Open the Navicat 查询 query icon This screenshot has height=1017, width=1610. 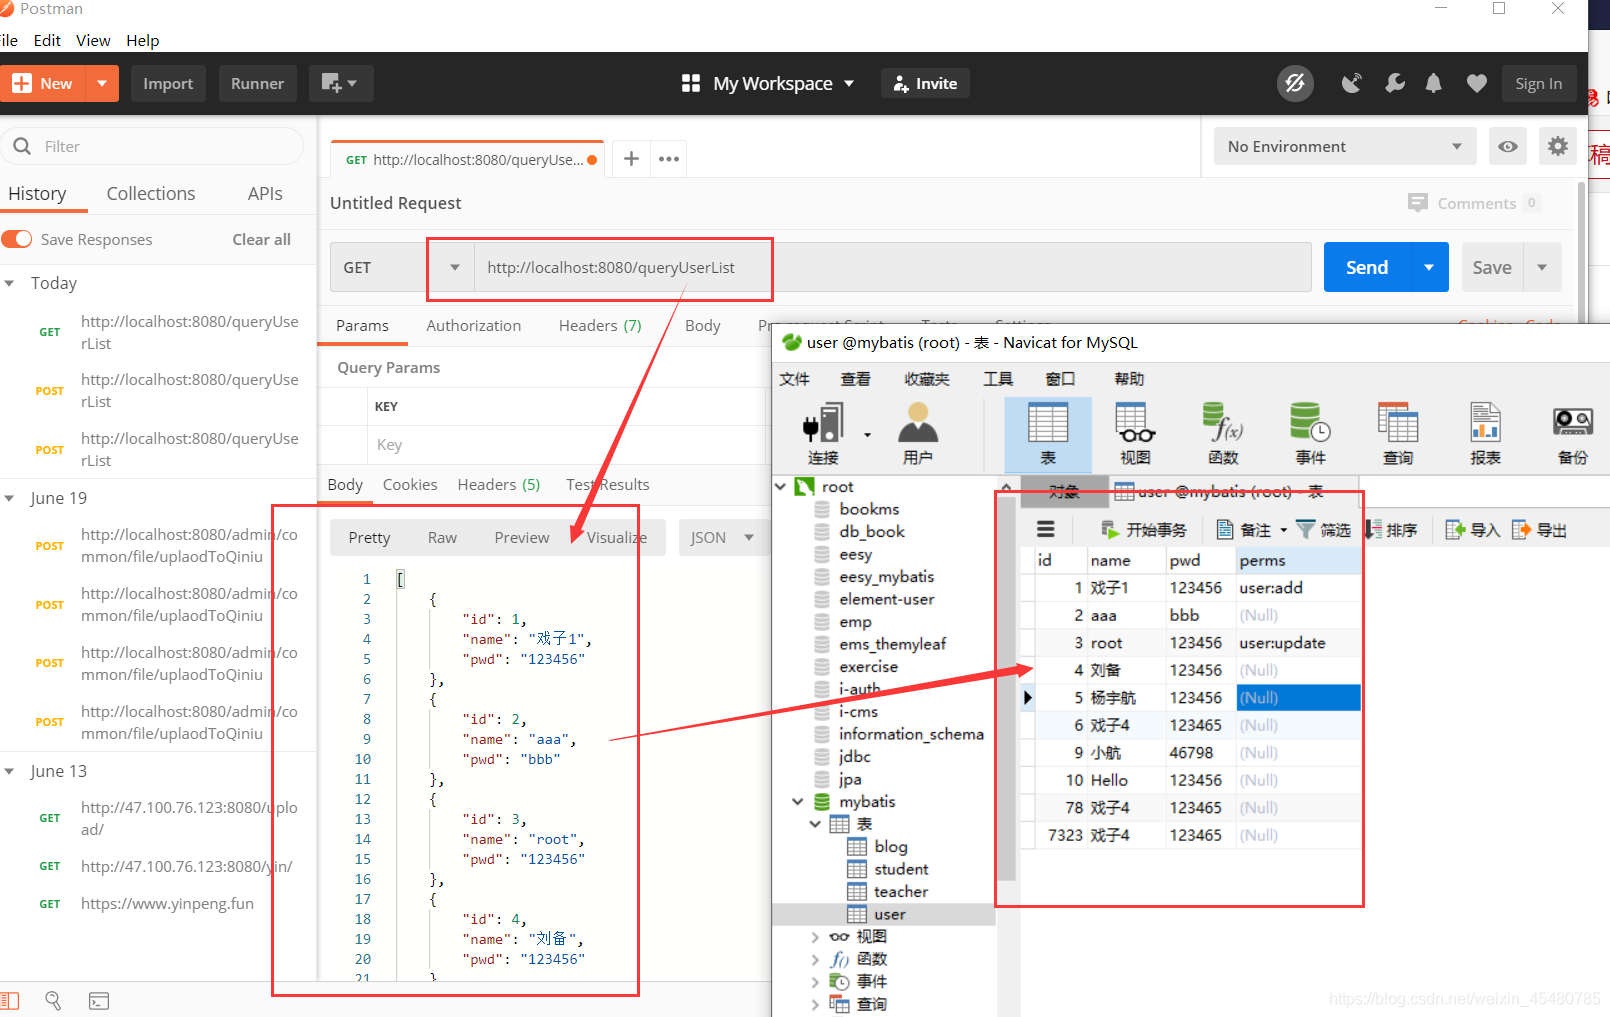click(1398, 433)
